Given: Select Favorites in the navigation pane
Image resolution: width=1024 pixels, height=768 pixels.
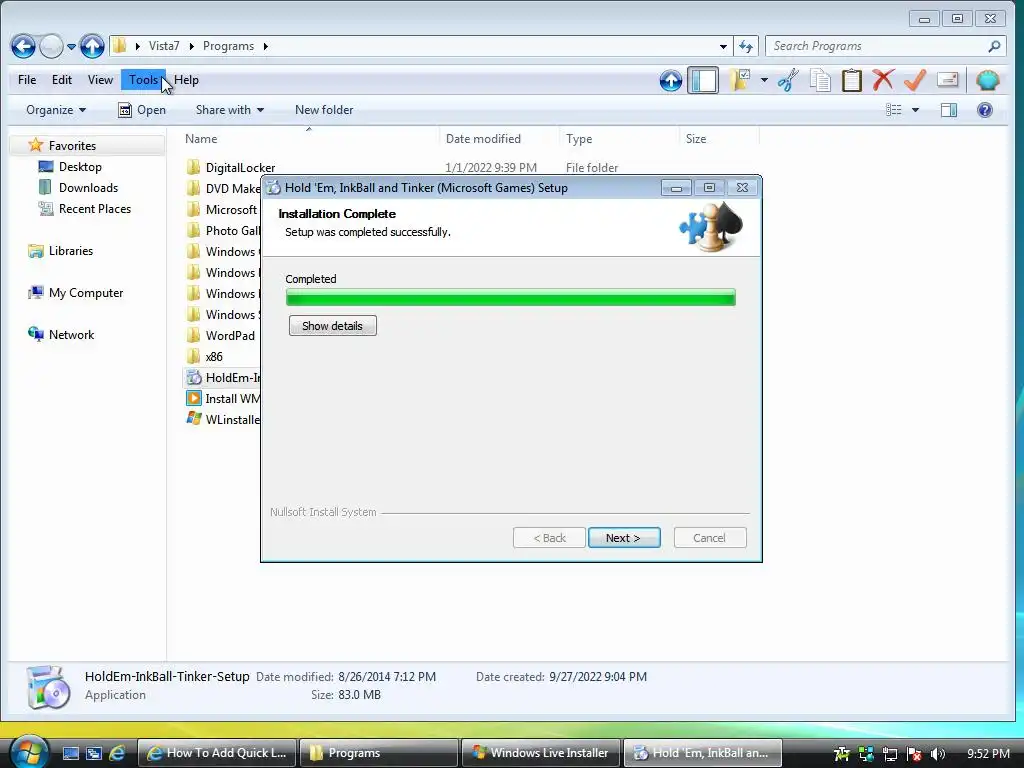Looking at the screenshot, I should [72, 146].
